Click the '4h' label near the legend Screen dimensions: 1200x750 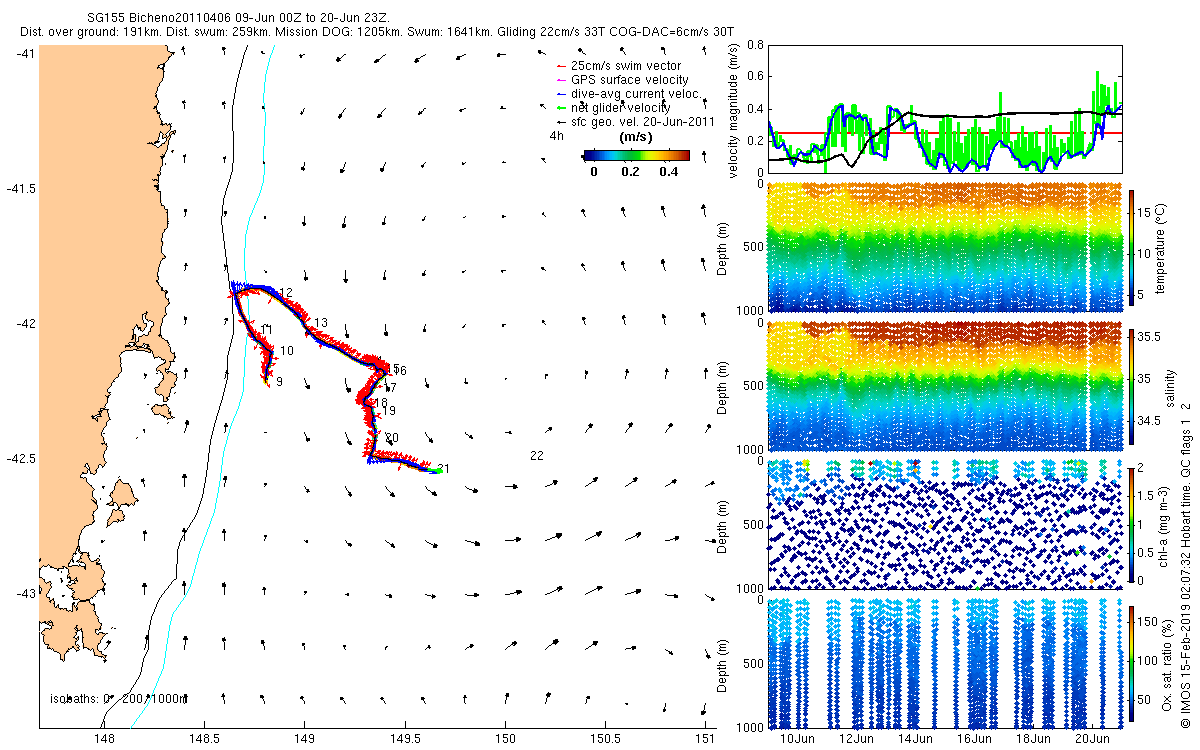[x=556, y=136]
